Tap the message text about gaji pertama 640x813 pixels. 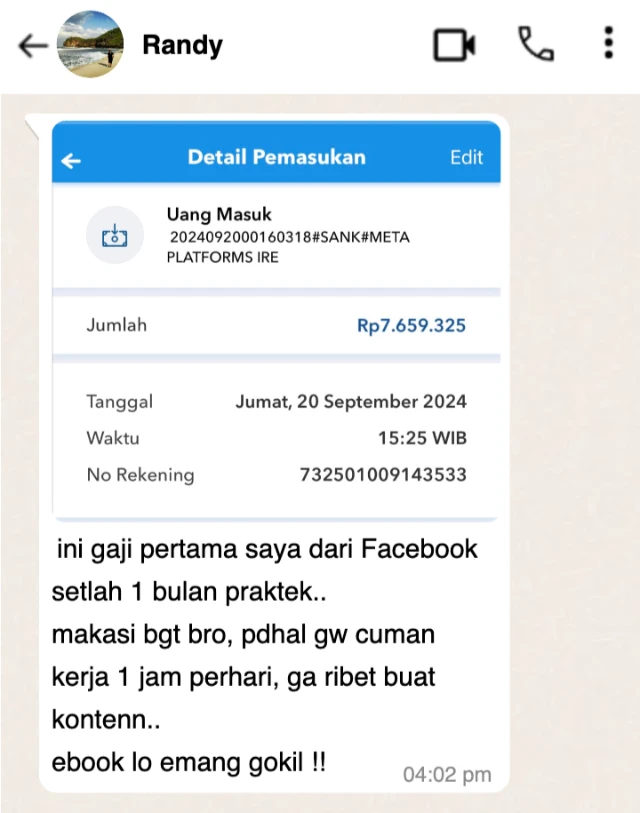pyautogui.click(x=265, y=655)
